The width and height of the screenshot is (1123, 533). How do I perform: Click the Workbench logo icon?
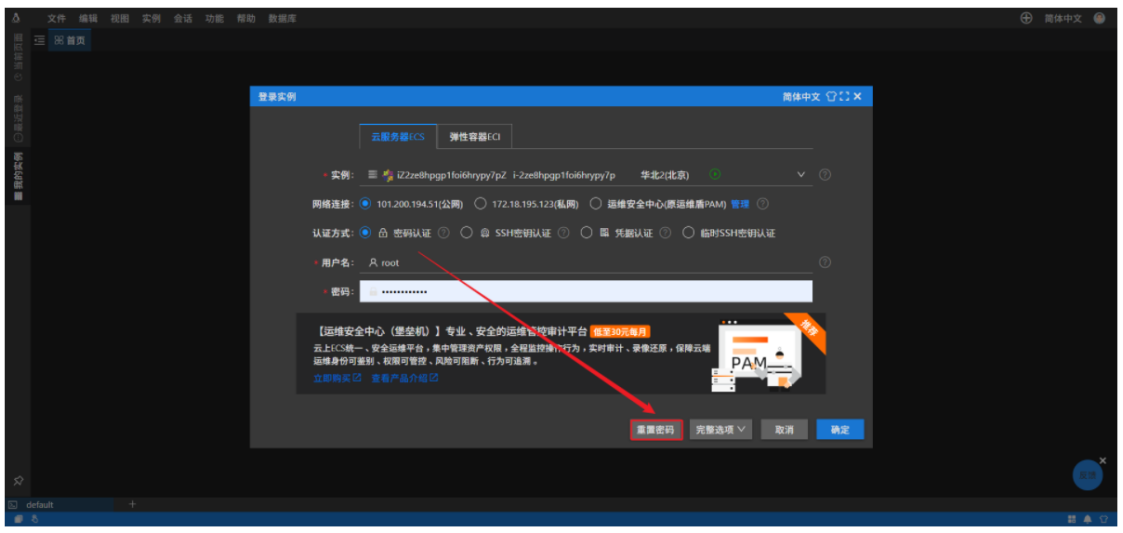[16, 19]
